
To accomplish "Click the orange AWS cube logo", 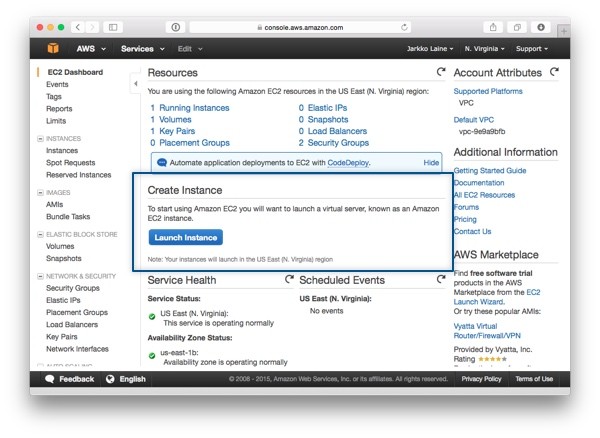I will [x=53, y=49].
